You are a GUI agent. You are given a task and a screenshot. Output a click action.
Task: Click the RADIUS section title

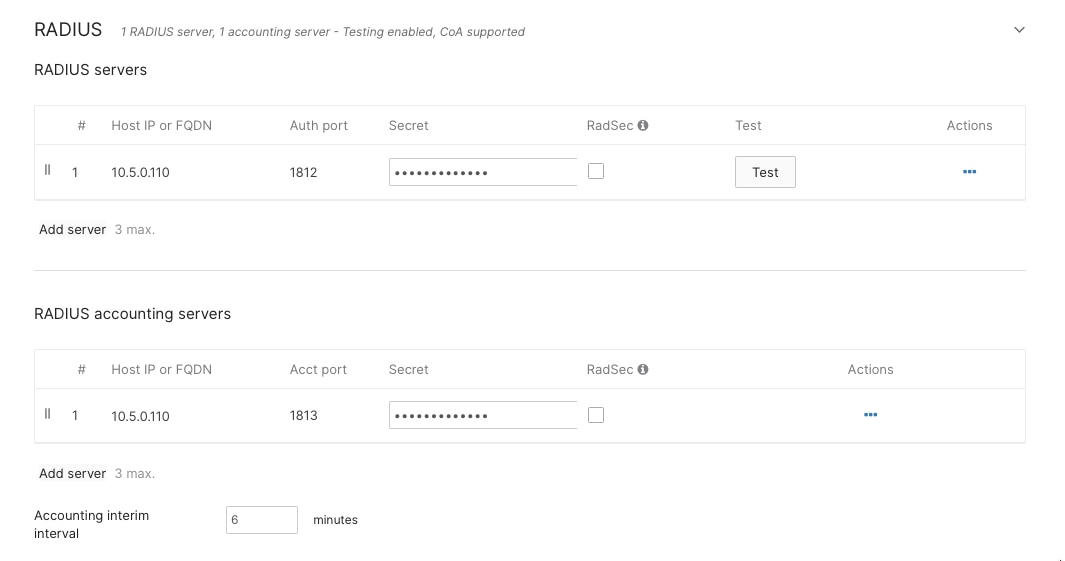pyautogui.click(x=68, y=30)
